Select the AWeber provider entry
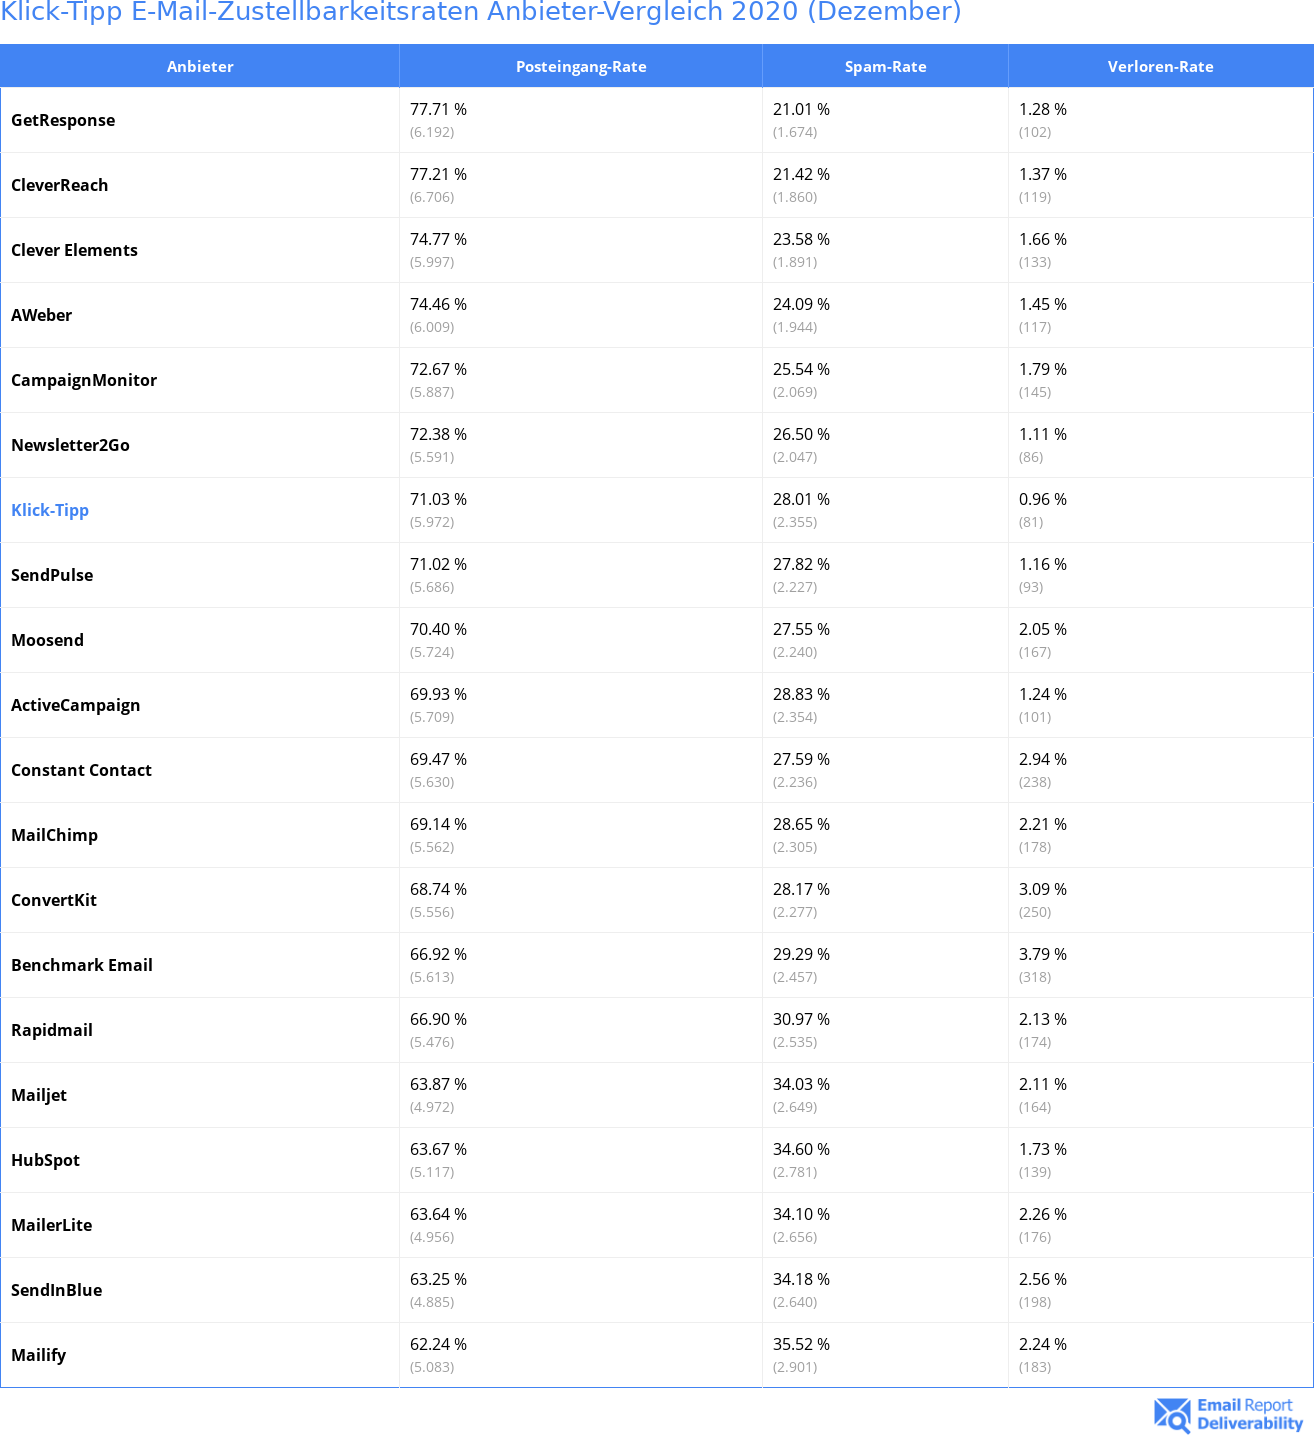 click(42, 315)
